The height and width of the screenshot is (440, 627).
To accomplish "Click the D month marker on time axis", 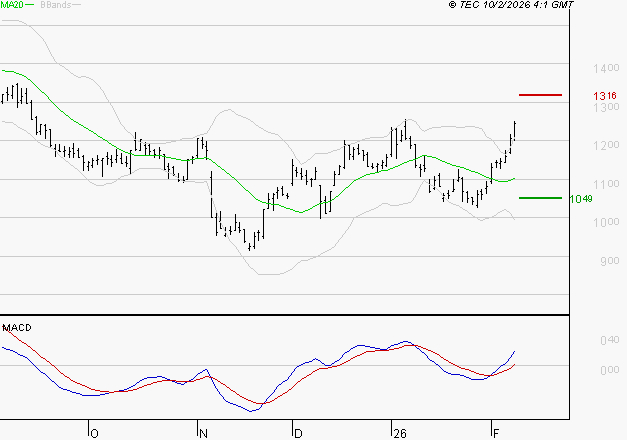I will click(x=298, y=434).
